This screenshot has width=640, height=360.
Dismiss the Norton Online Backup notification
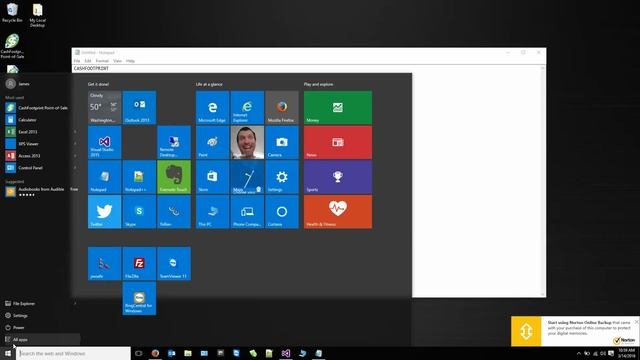point(636,322)
